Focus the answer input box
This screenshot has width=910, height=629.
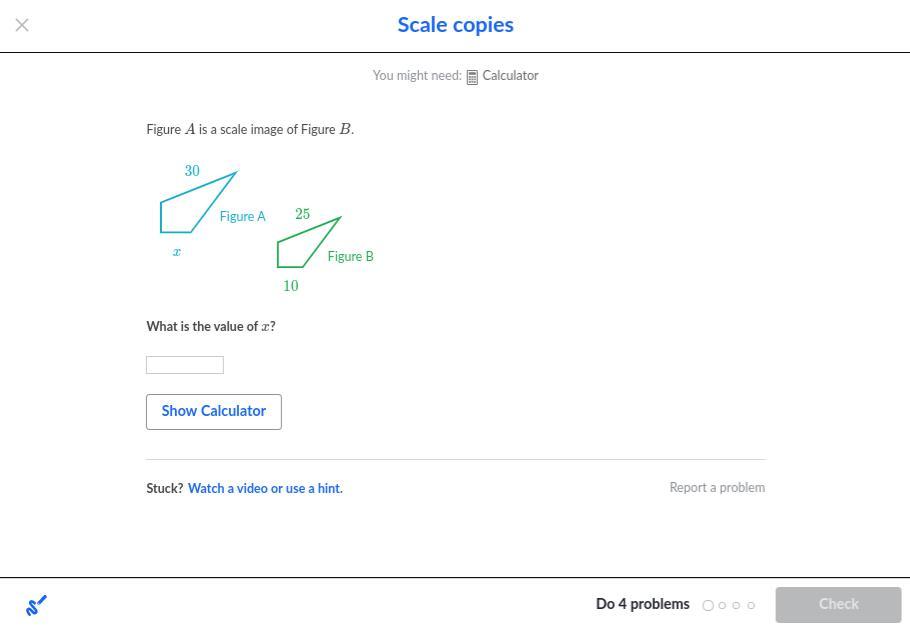[x=185, y=365]
